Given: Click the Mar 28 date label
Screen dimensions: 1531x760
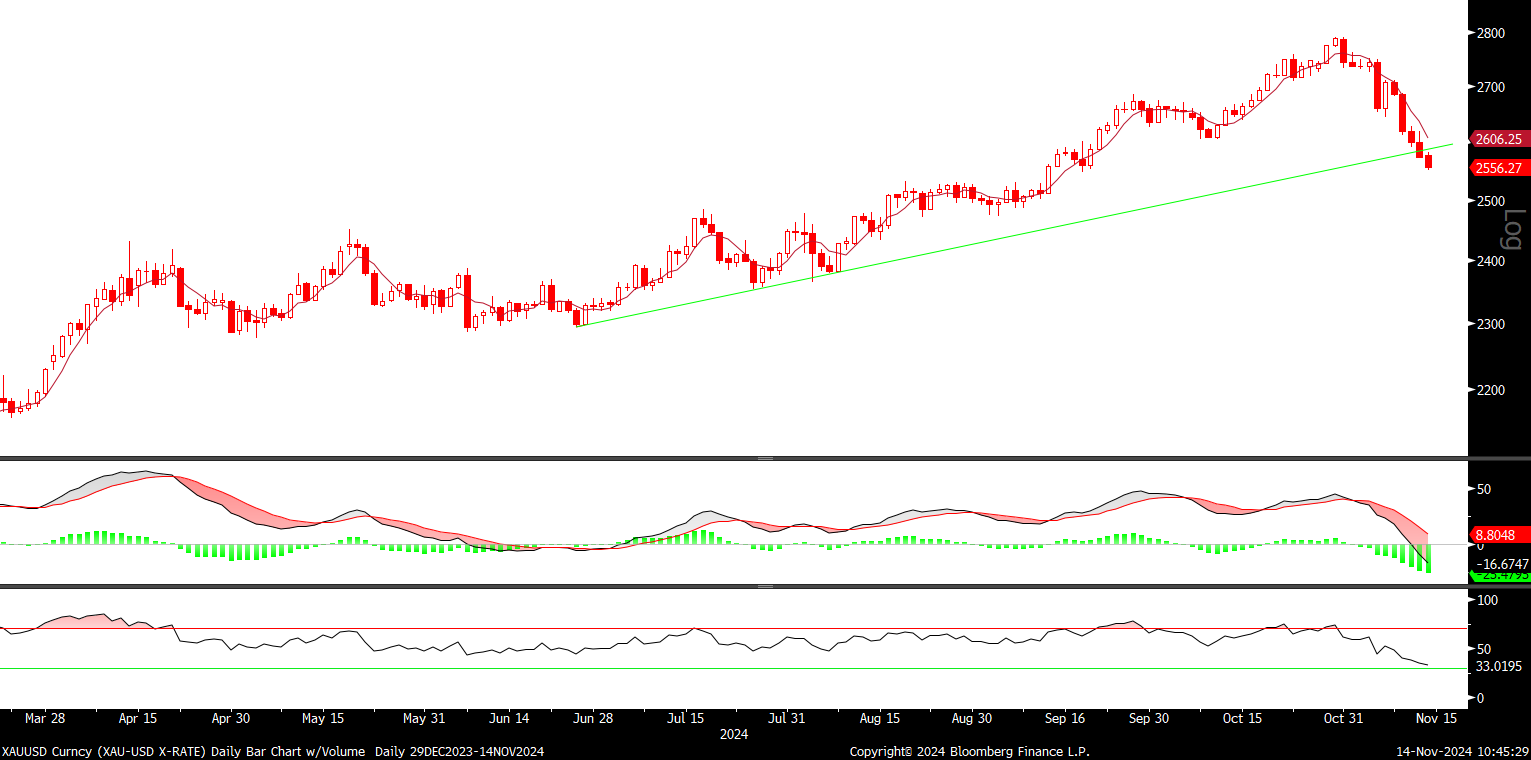Looking at the screenshot, I should coord(45,719).
